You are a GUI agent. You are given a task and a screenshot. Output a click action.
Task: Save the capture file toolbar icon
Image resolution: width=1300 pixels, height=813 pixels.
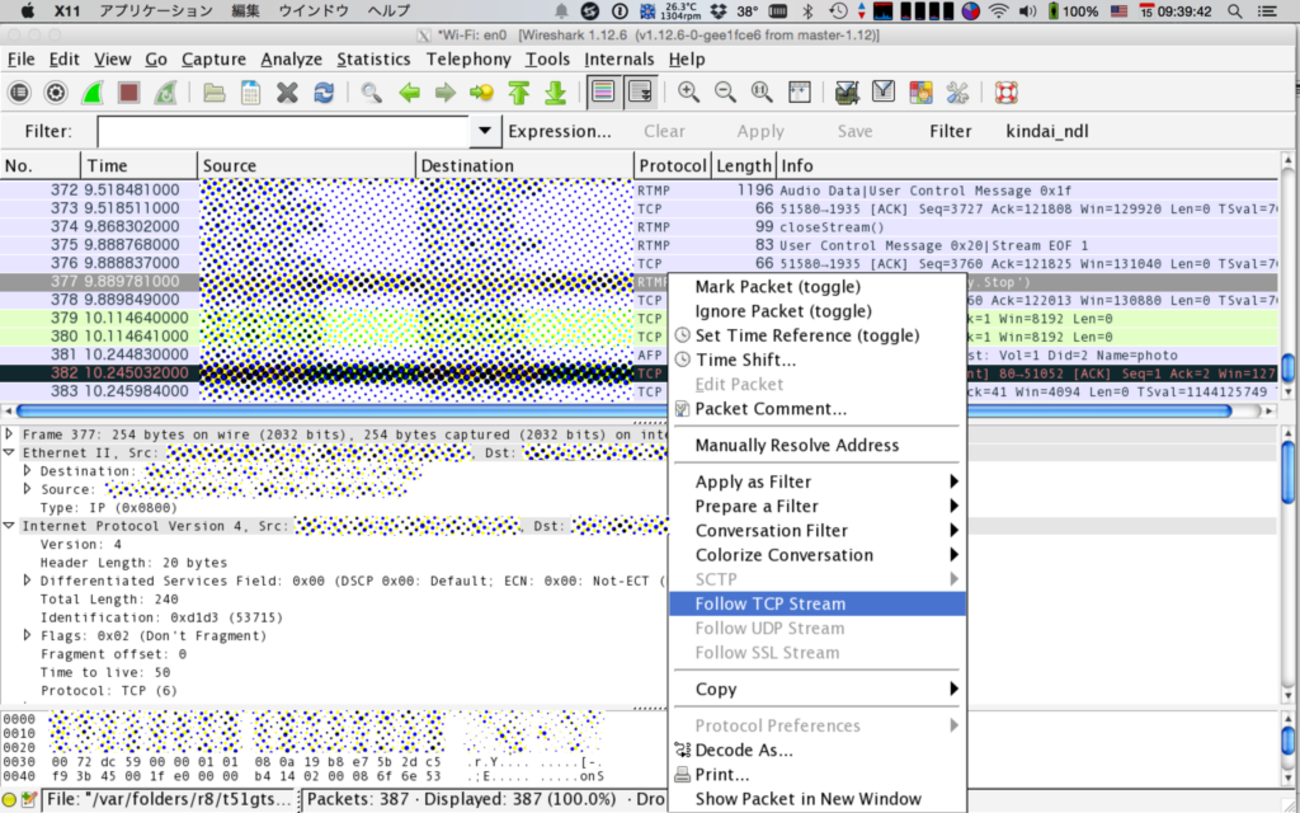(x=250, y=93)
